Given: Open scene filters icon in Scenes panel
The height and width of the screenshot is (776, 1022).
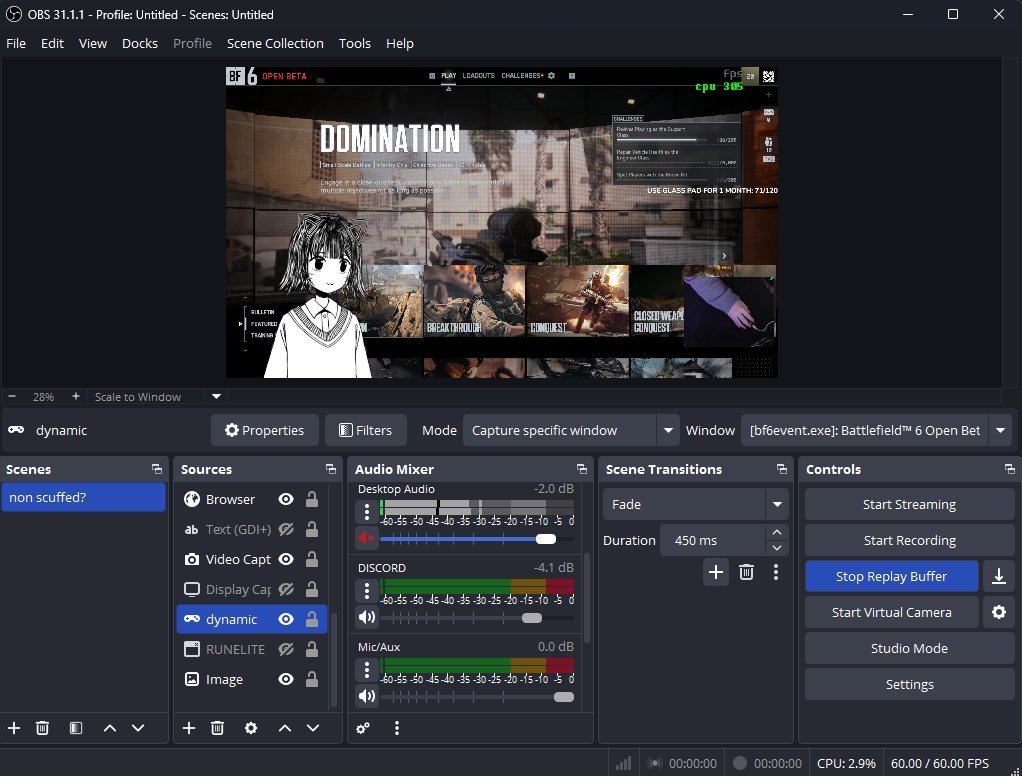Looking at the screenshot, I should tap(75, 728).
